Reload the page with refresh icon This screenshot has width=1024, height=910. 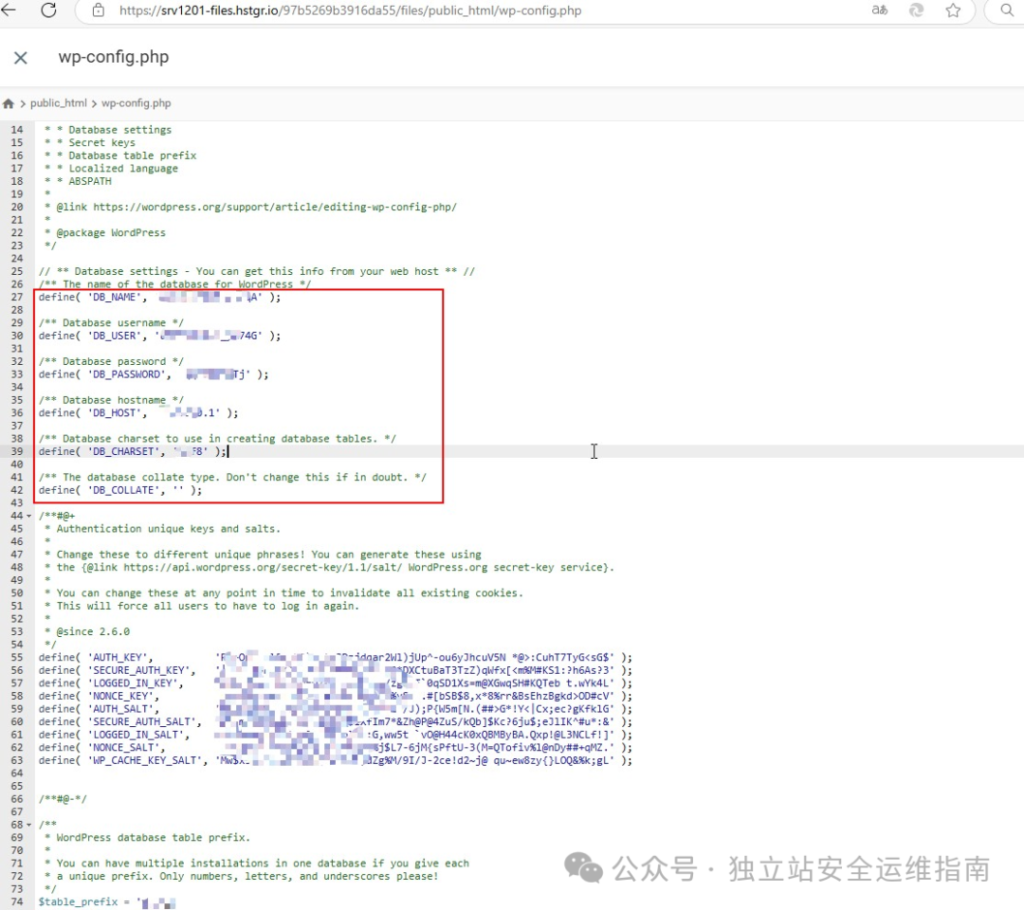[x=49, y=10]
